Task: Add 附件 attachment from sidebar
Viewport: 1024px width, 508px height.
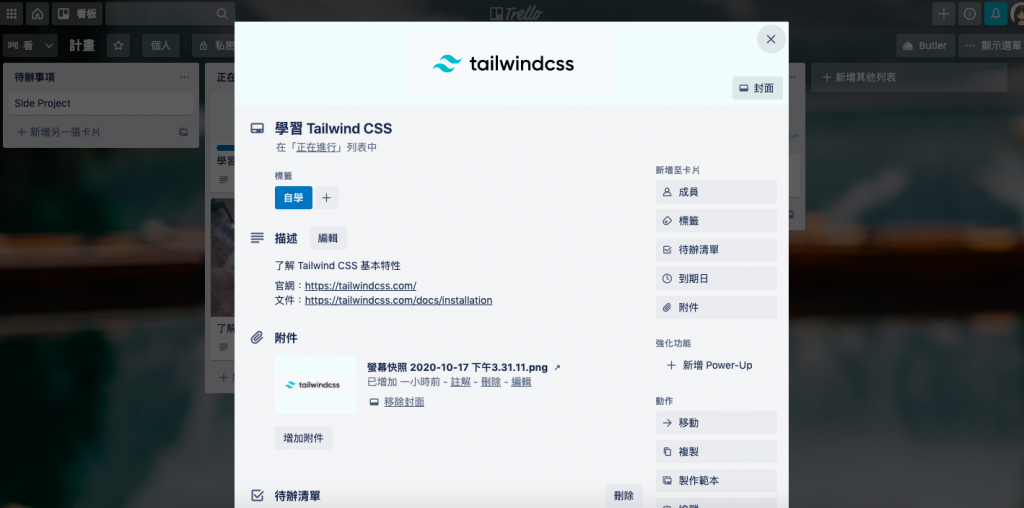Action: pos(716,307)
